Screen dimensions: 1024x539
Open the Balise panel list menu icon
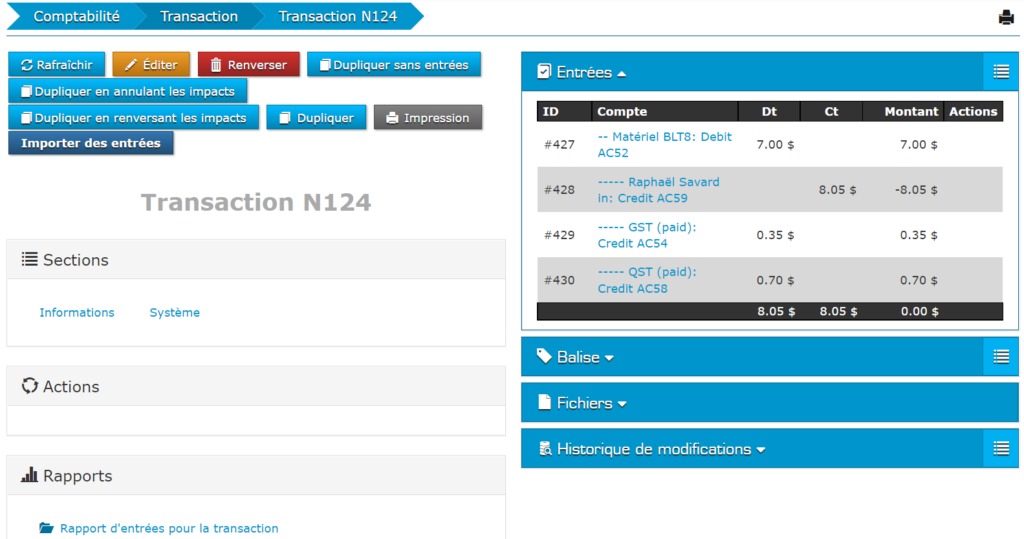(1001, 357)
